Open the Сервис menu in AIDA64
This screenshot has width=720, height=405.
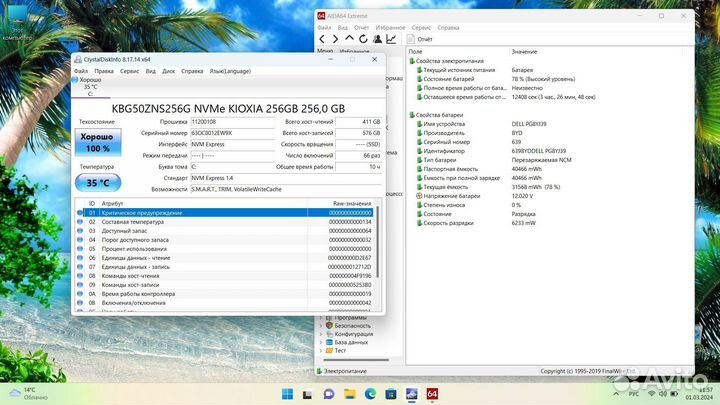tap(421, 28)
